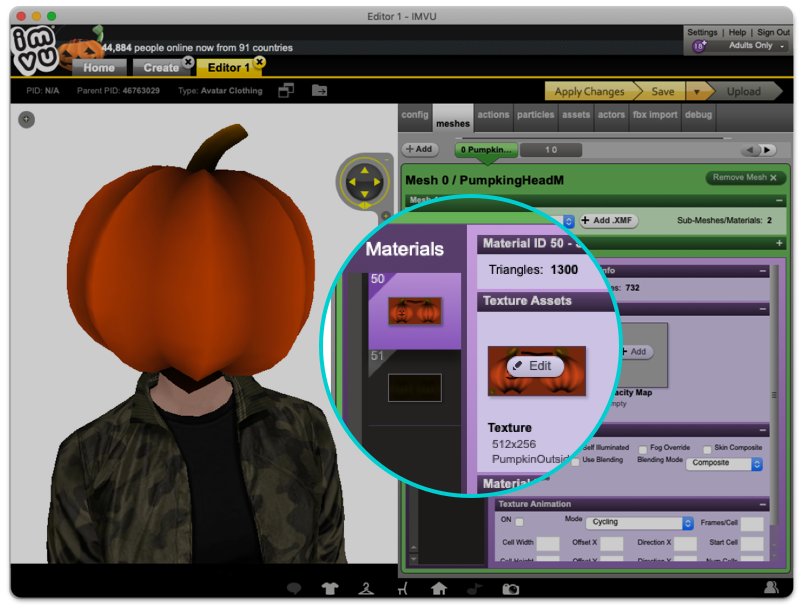Click the Frames/Cell input field
Image resolution: width=801 pixels, height=607 pixels.
(752, 523)
